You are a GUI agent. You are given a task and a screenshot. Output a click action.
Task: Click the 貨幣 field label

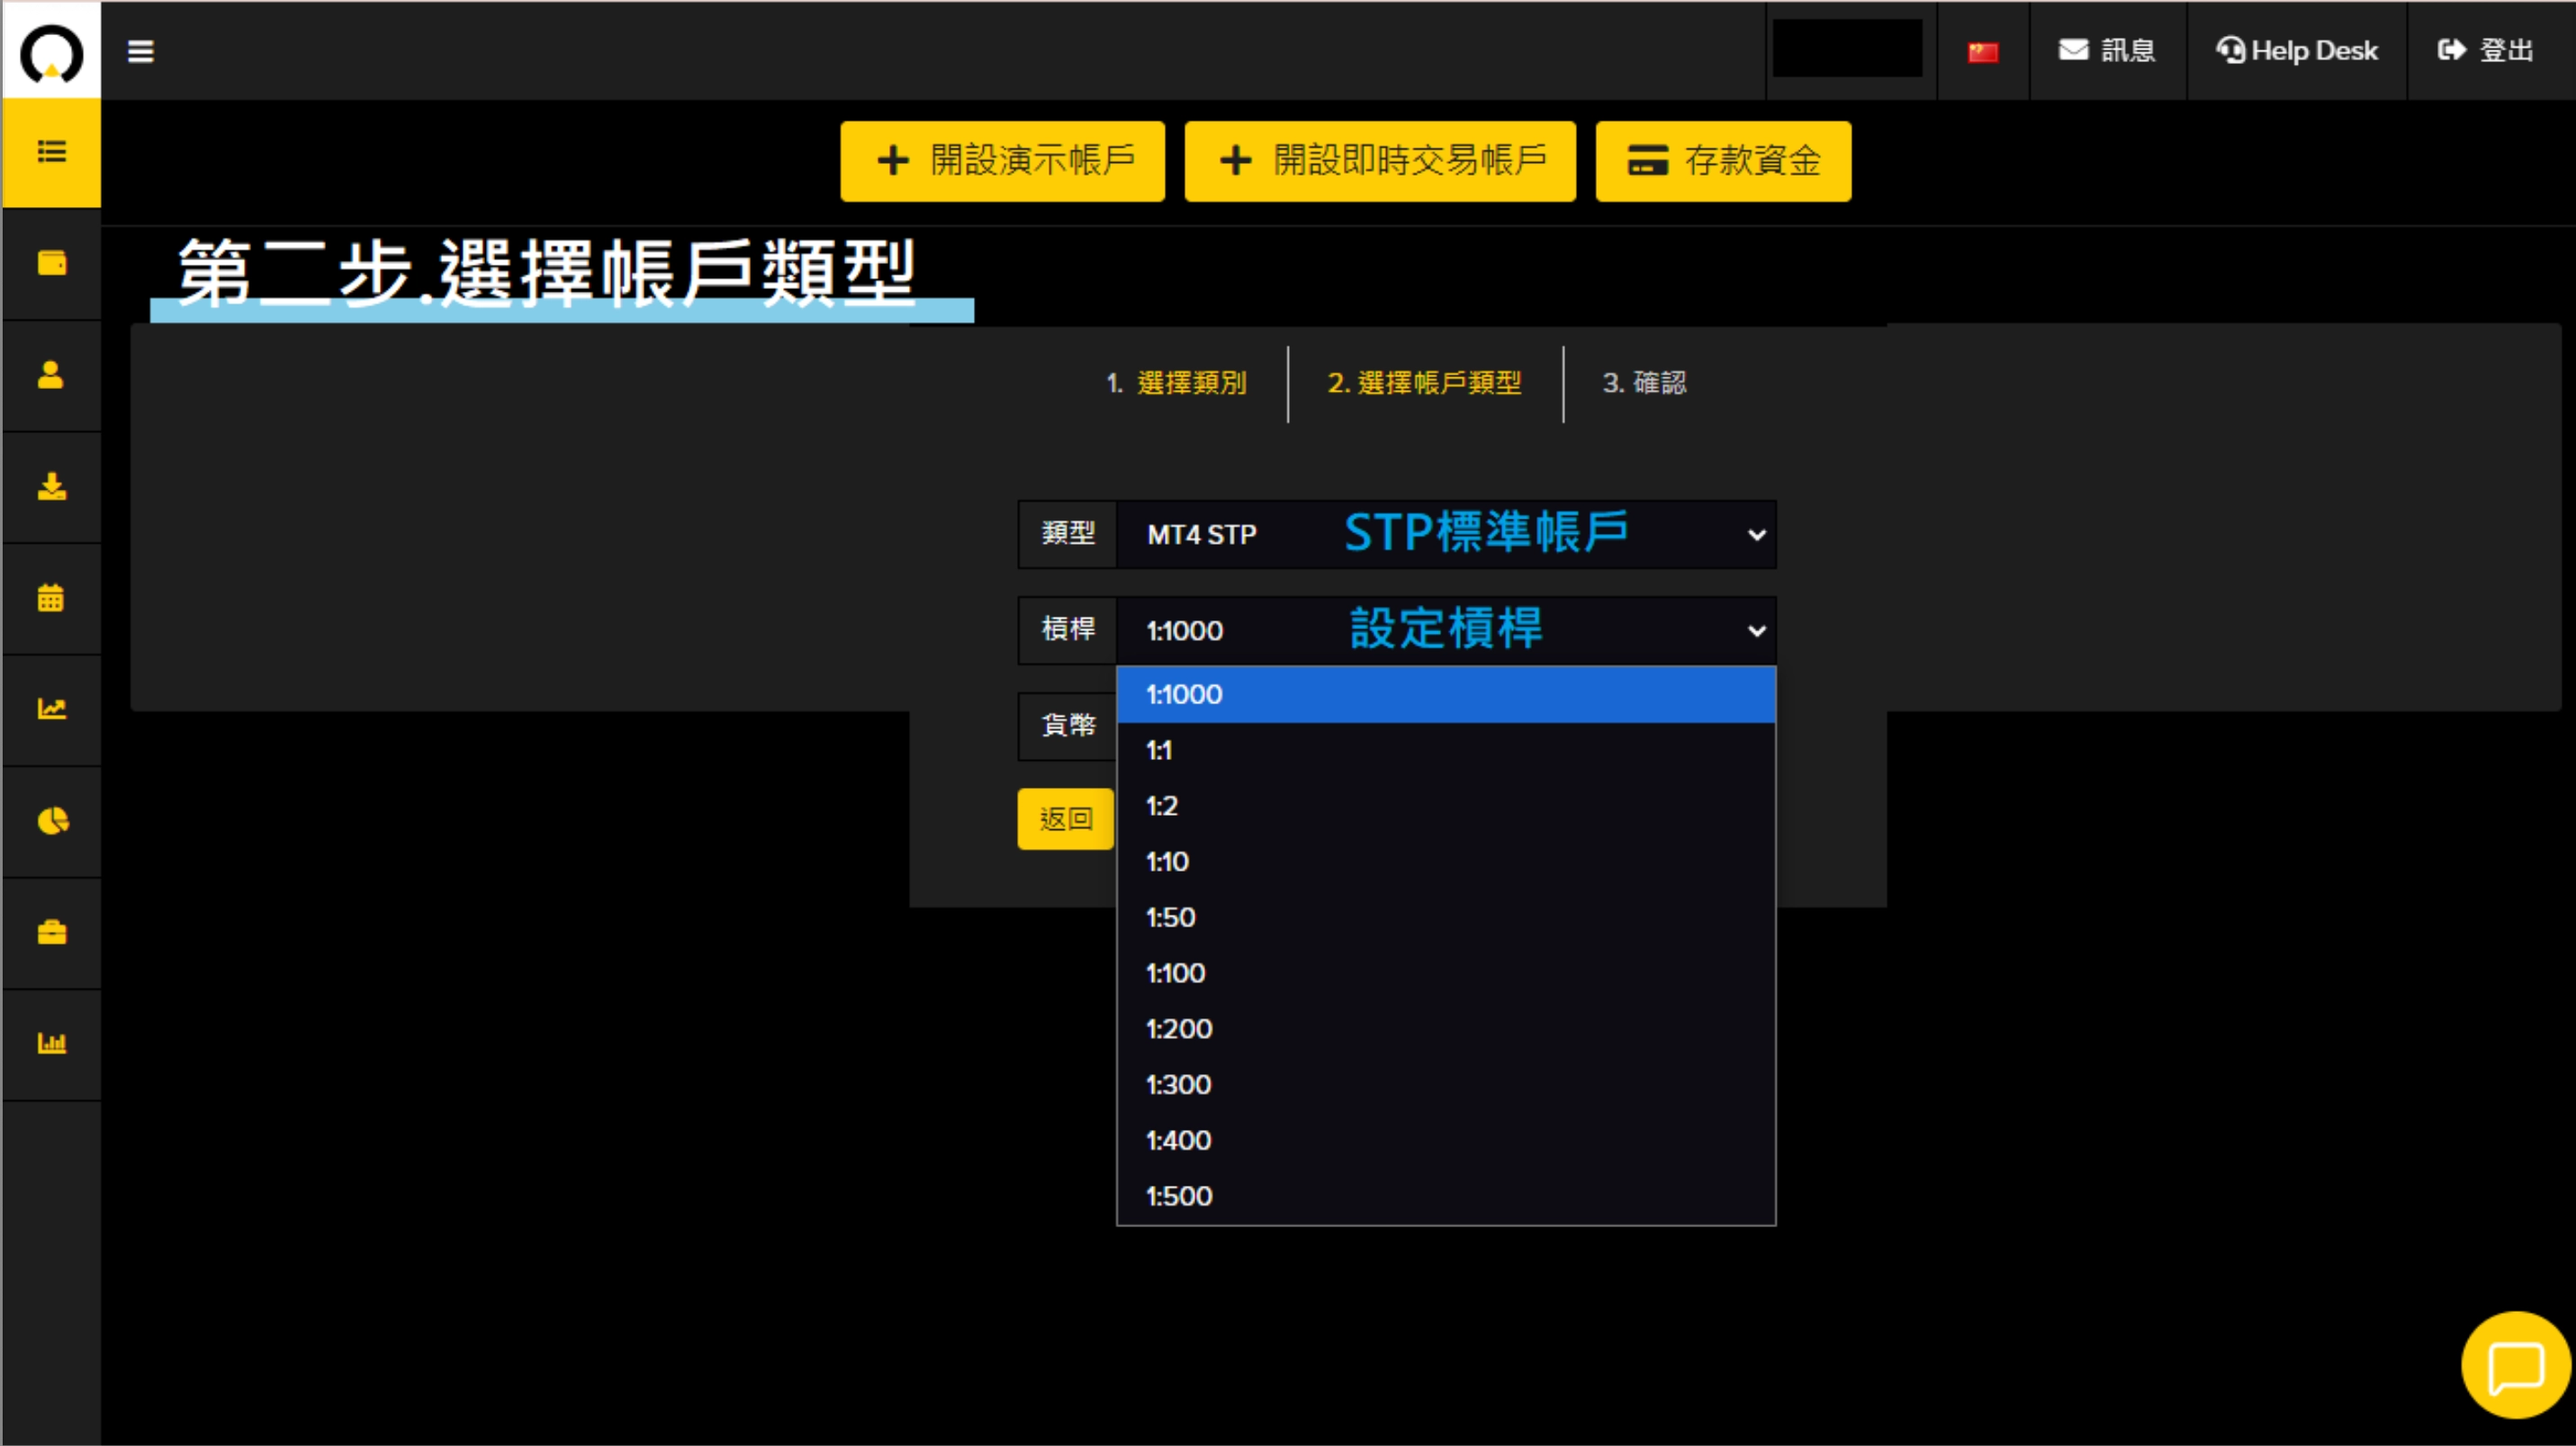point(1068,726)
